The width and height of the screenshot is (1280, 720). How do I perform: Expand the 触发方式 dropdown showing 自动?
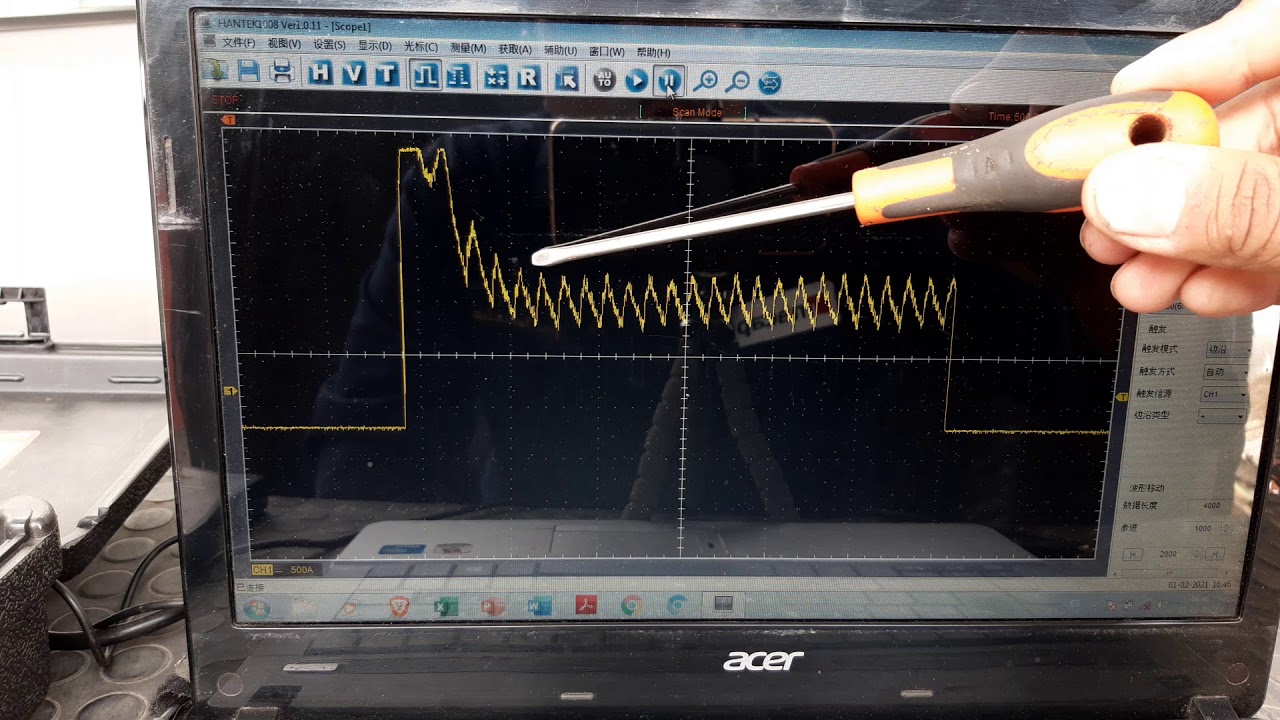pos(1227,372)
